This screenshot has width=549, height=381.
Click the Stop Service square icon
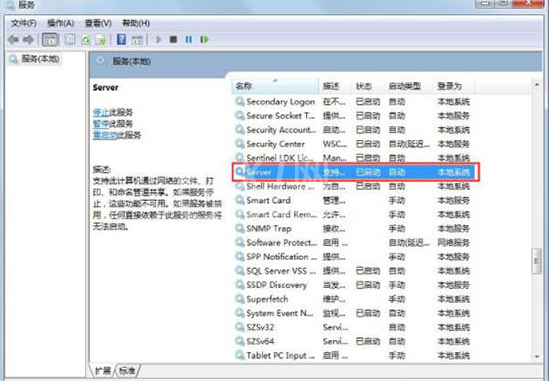(173, 40)
